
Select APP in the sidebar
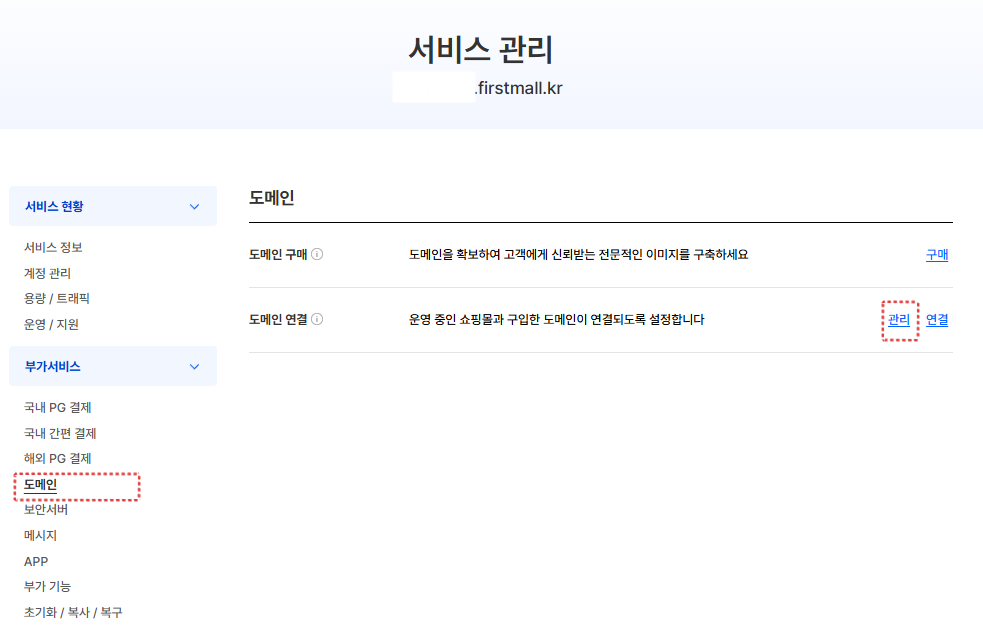pos(36,562)
